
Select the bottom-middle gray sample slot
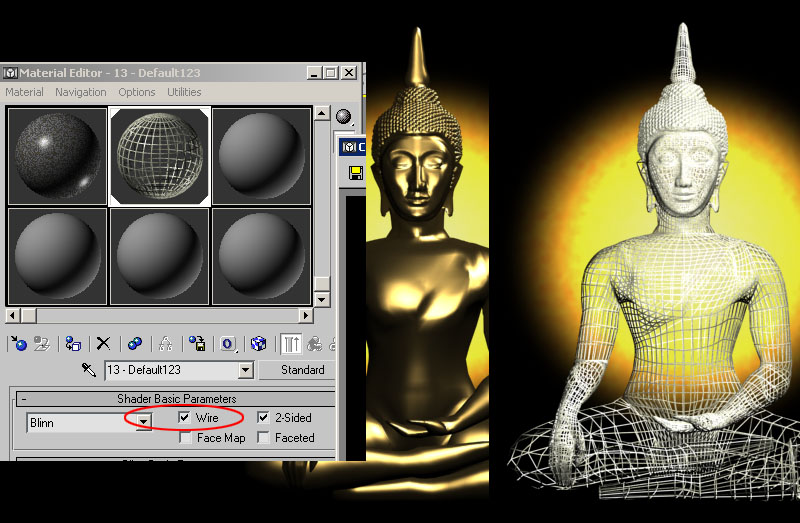point(160,256)
